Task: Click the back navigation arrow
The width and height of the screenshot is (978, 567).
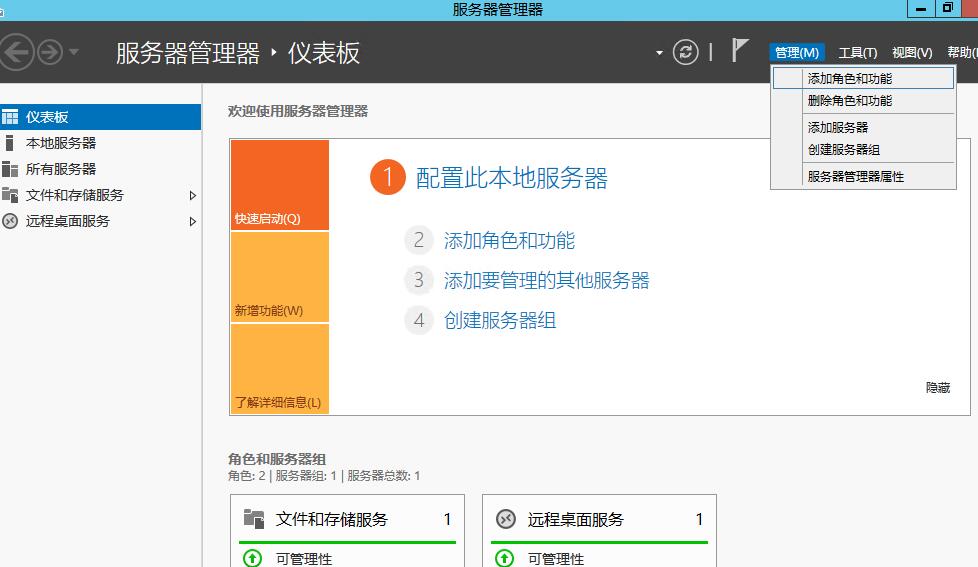Action: [x=19, y=52]
